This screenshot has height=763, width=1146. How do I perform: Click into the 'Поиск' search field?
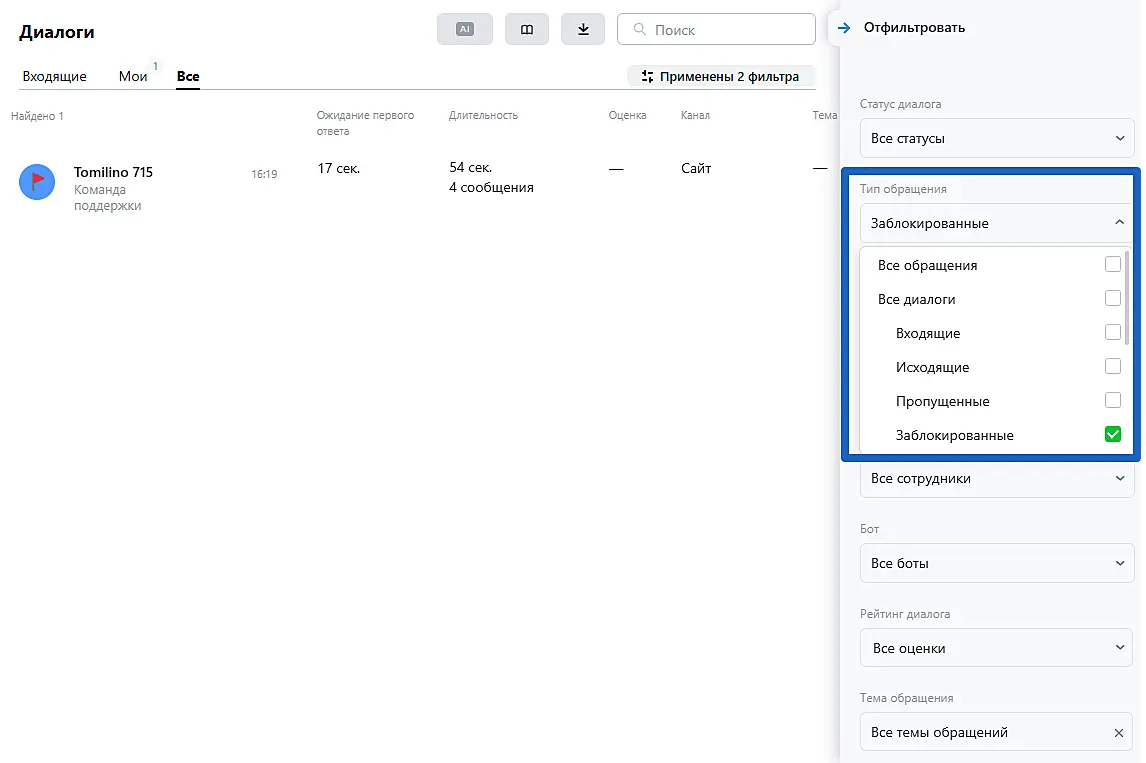pyautogui.click(x=728, y=30)
